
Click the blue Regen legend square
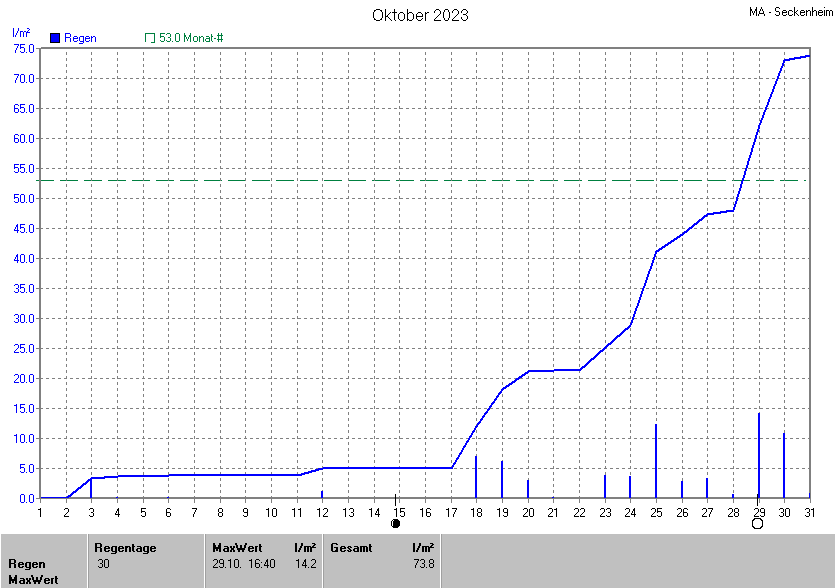pyautogui.click(x=55, y=38)
